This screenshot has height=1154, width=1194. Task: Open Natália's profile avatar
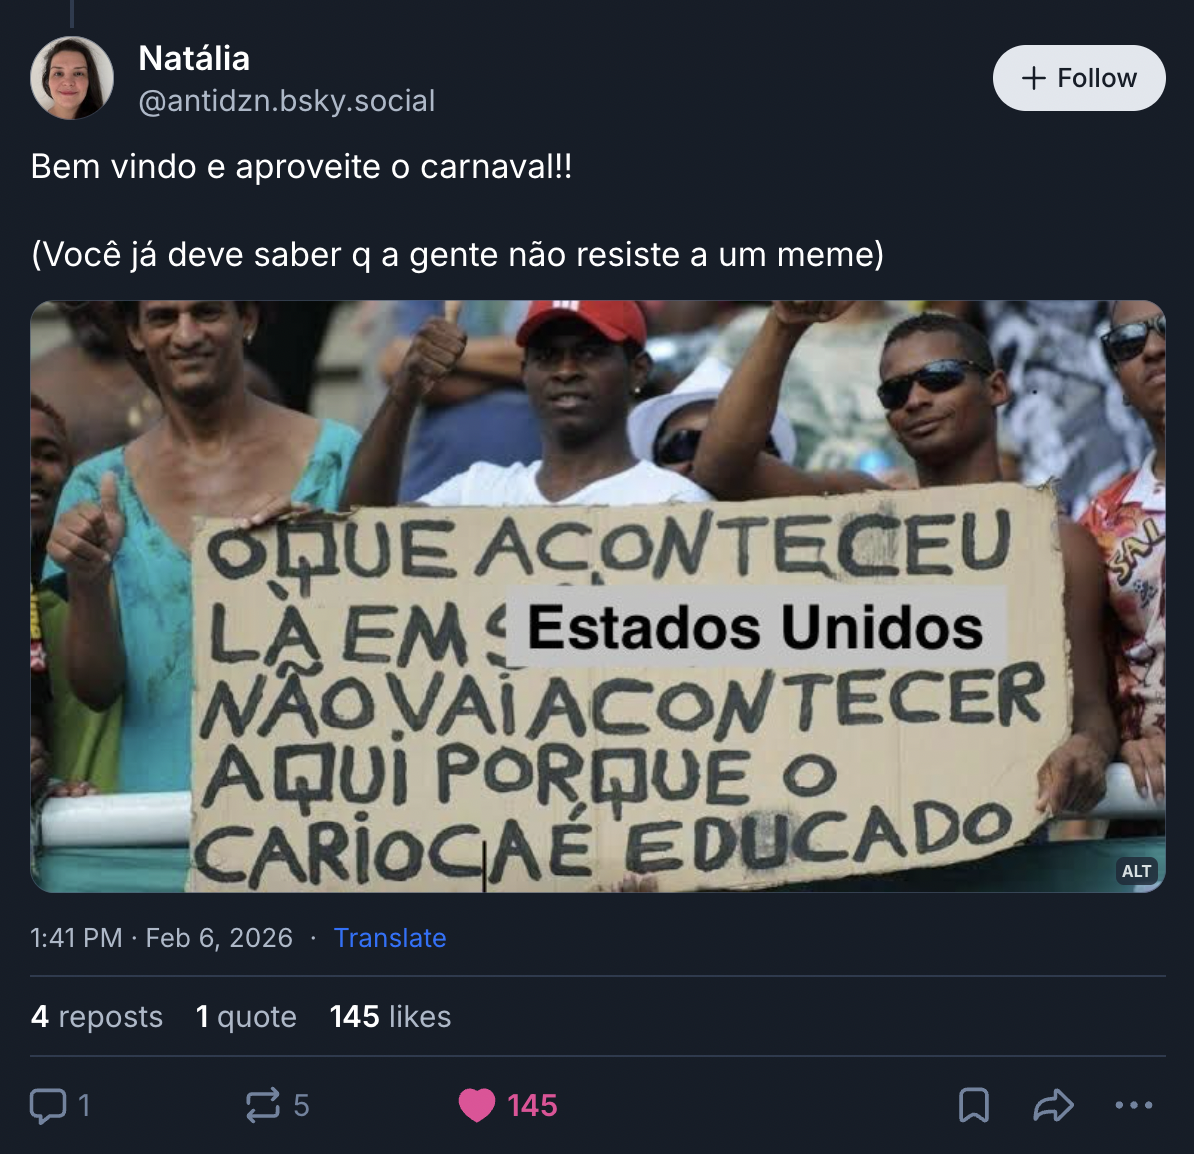(x=72, y=78)
